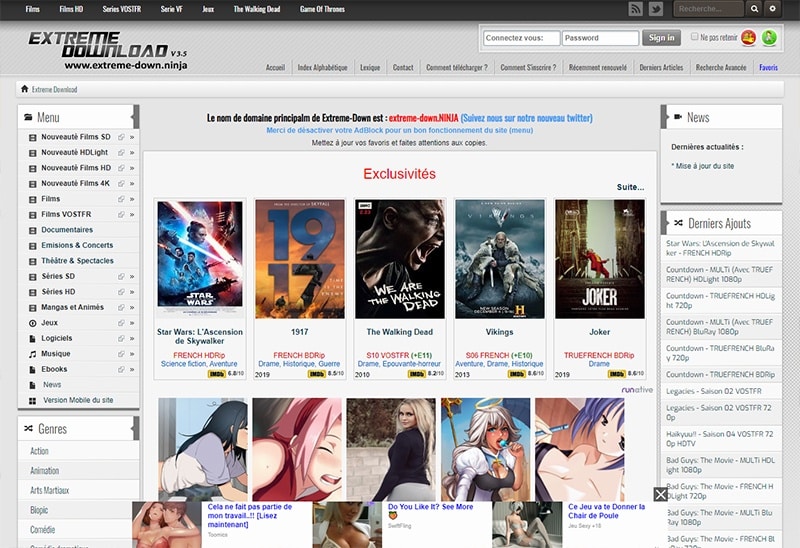Click the Password input field
The image size is (800, 548).
pyautogui.click(x=600, y=38)
